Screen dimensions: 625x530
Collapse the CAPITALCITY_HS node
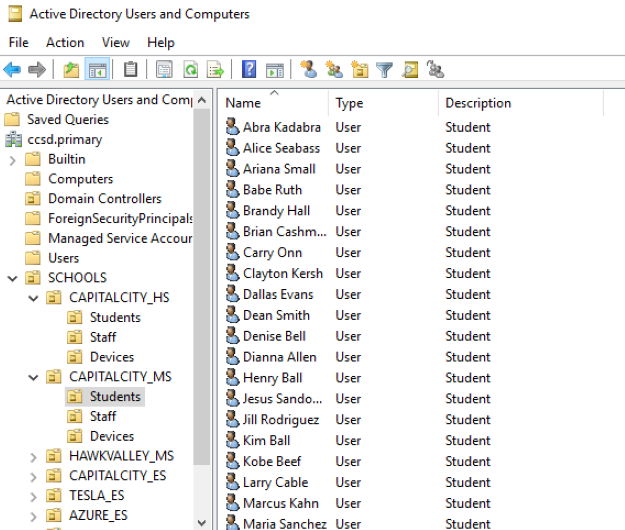click(33, 298)
